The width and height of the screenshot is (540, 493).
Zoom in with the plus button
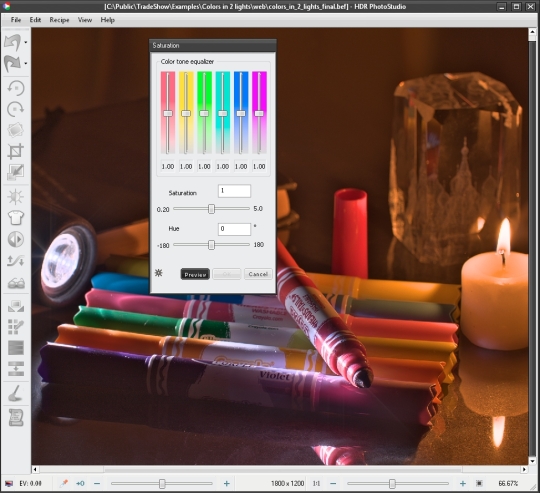(x=463, y=484)
